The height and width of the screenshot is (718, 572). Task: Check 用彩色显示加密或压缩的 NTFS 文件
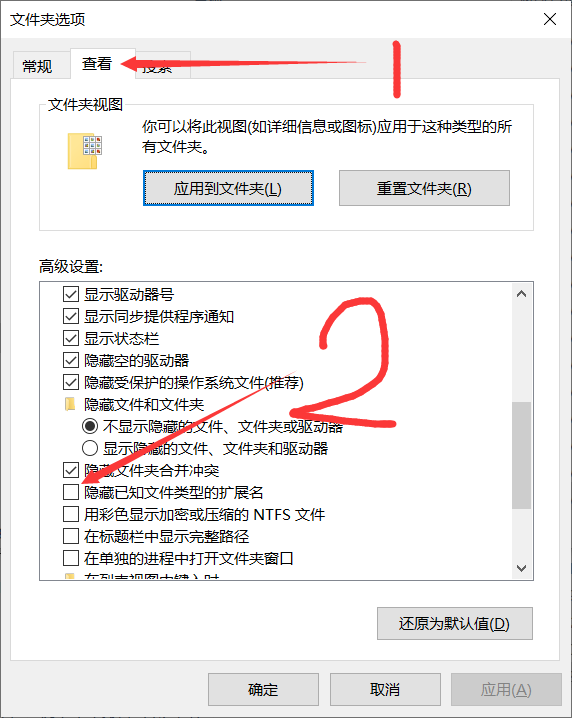(x=71, y=514)
